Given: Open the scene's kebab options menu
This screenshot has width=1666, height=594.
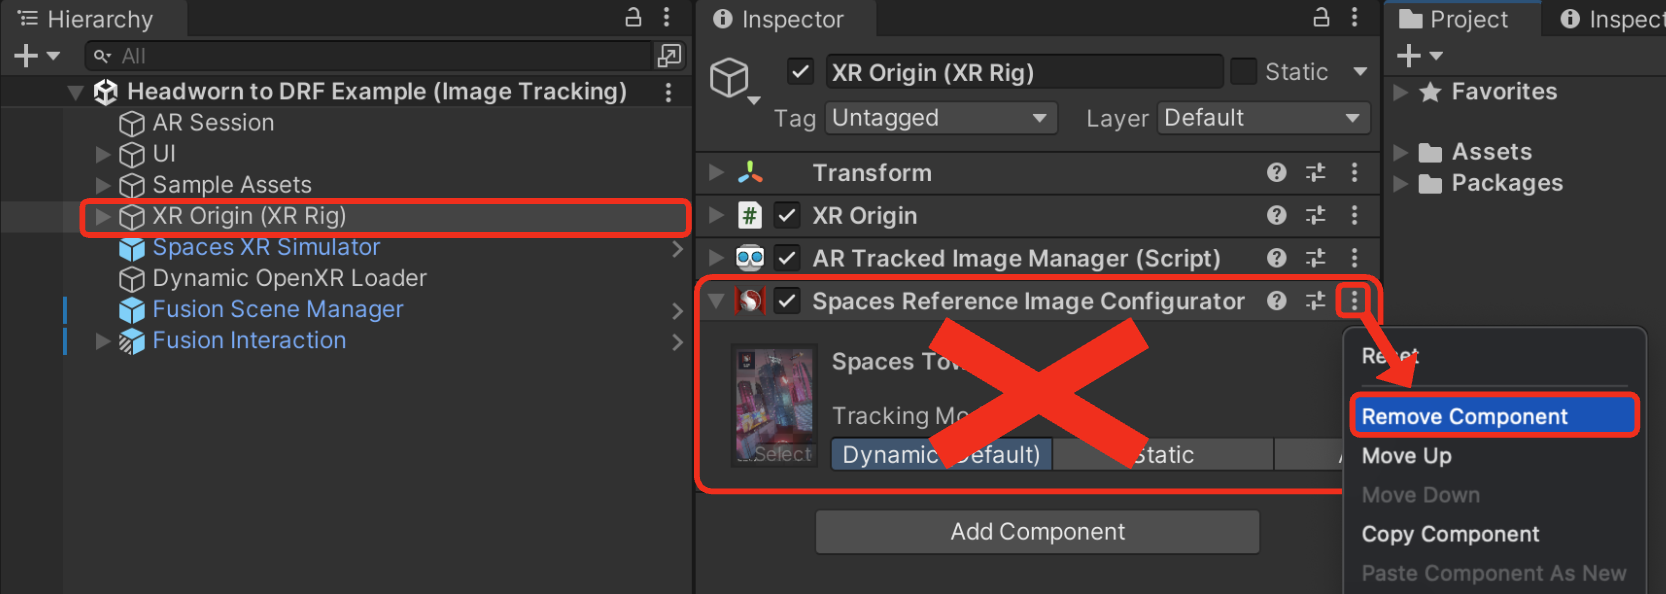Looking at the screenshot, I should coord(668,92).
